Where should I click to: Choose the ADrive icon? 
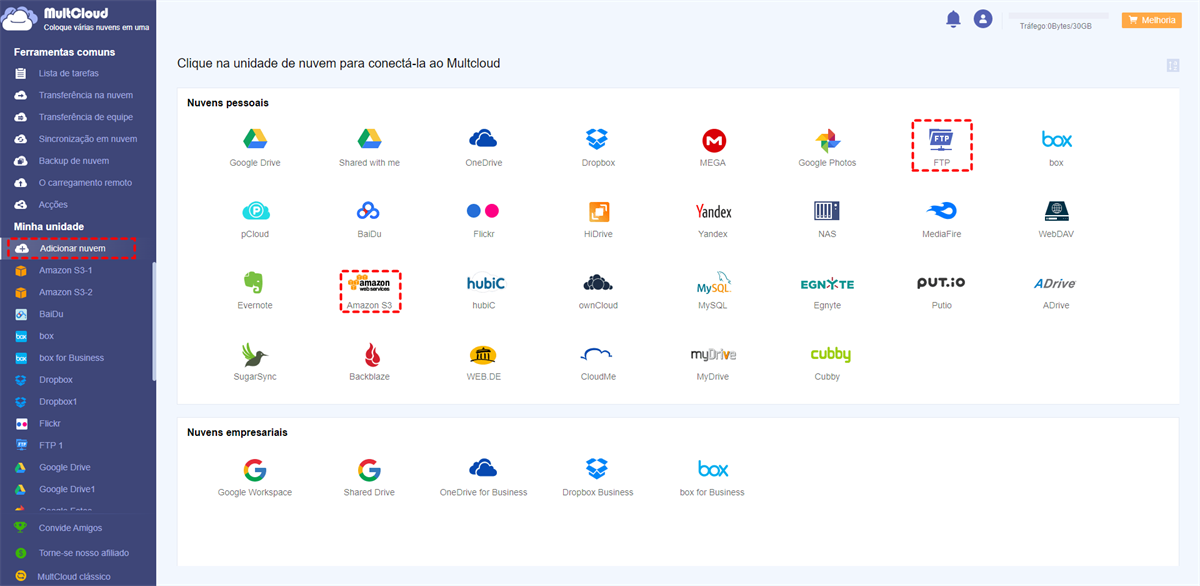pos(1054,284)
